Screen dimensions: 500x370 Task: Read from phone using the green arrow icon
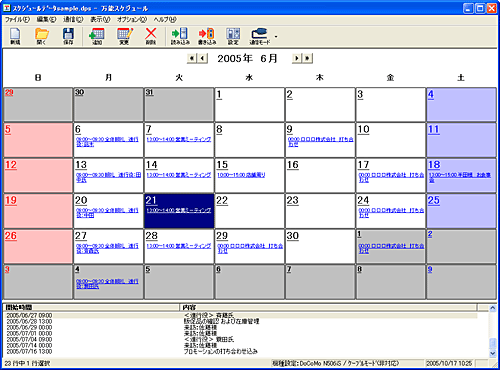click(180, 36)
